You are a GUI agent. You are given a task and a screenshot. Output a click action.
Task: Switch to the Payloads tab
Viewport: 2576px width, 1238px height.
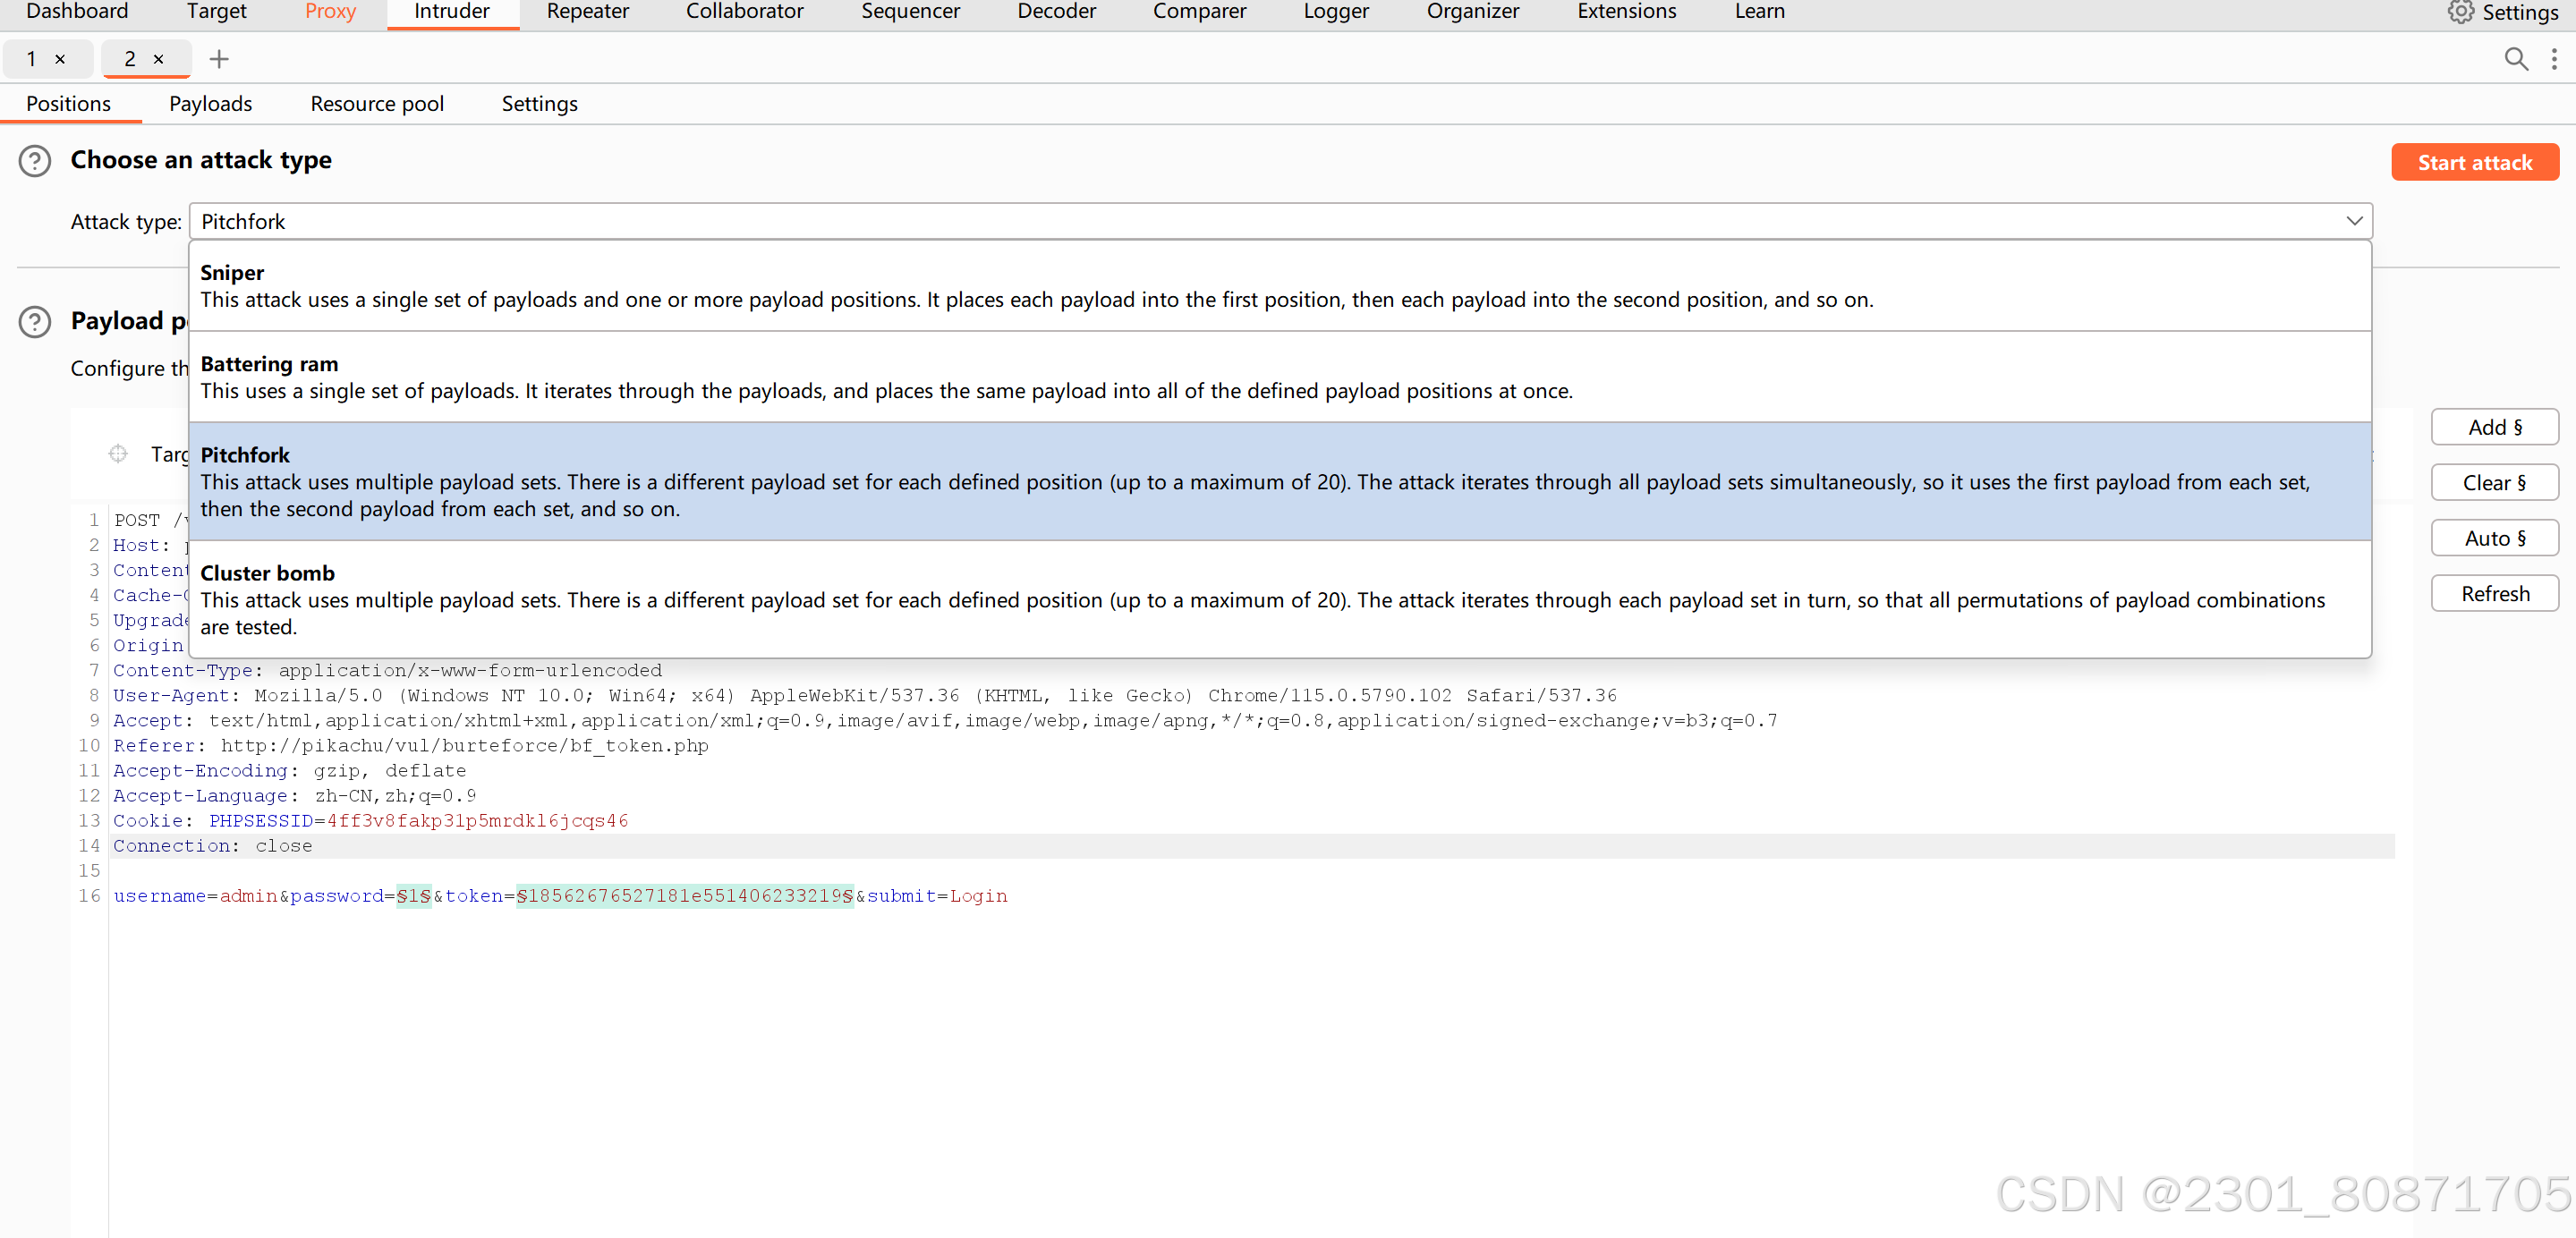[x=210, y=104]
